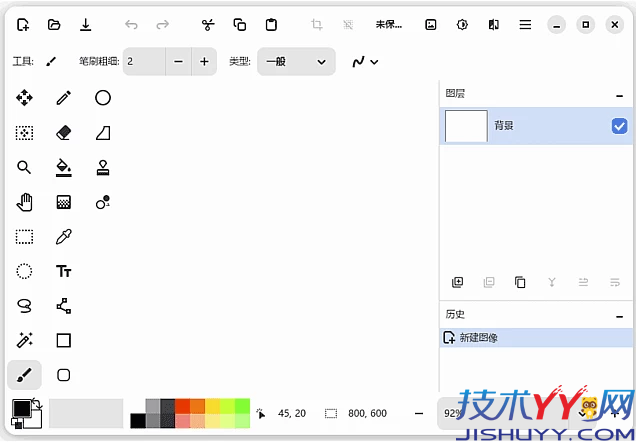The image size is (636, 442).
Task: Open the antialiasing curve dropdown
Action: [365, 62]
